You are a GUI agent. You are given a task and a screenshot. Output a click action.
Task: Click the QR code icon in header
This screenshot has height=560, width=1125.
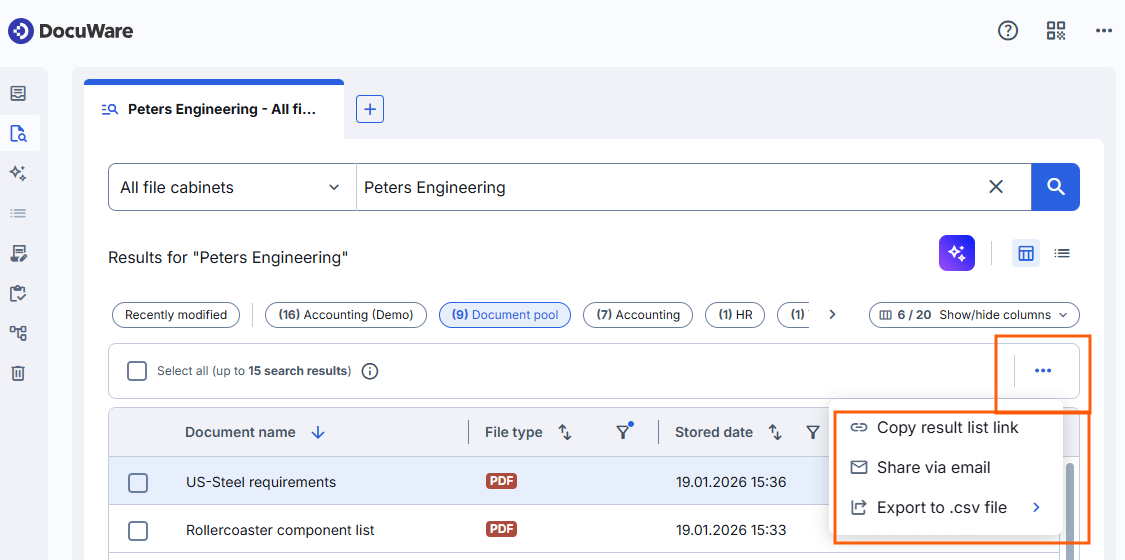point(1056,31)
